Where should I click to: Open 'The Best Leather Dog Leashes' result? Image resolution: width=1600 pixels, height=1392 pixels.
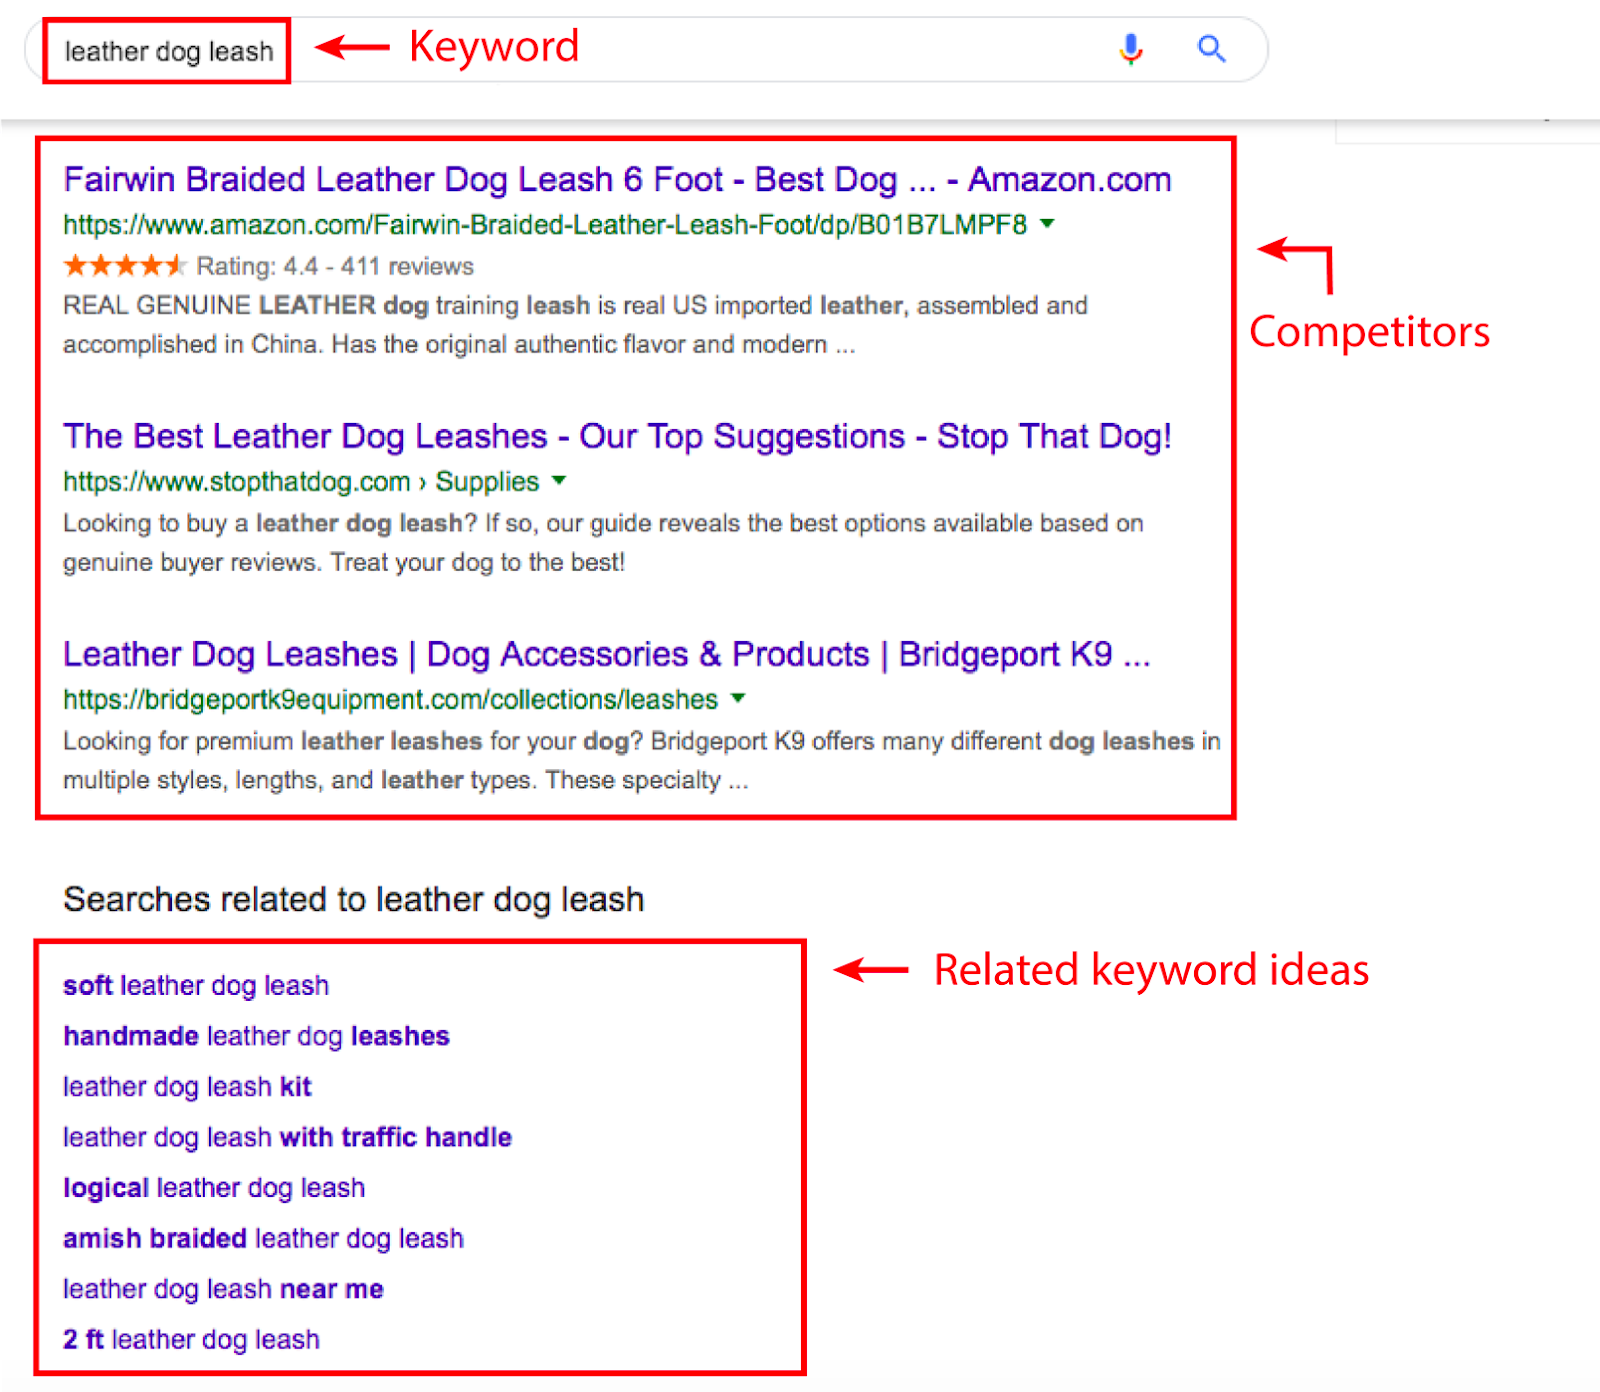click(617, 437)
